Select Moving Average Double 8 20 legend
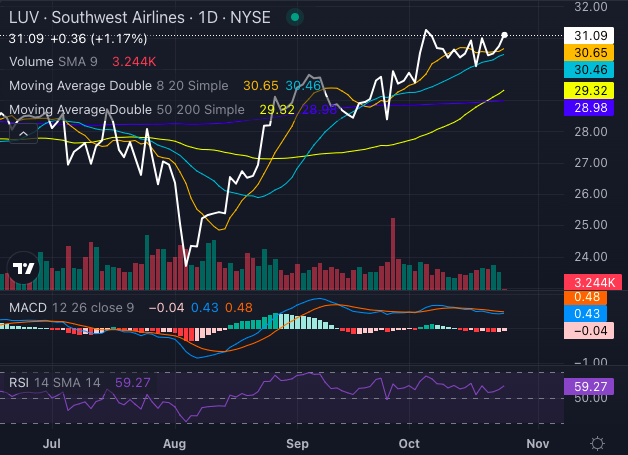 (118, 86)
